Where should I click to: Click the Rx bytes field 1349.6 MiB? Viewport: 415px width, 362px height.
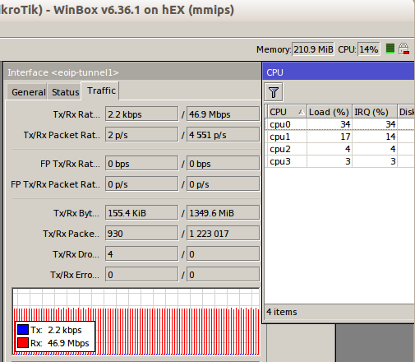click(x=223, y=213)
